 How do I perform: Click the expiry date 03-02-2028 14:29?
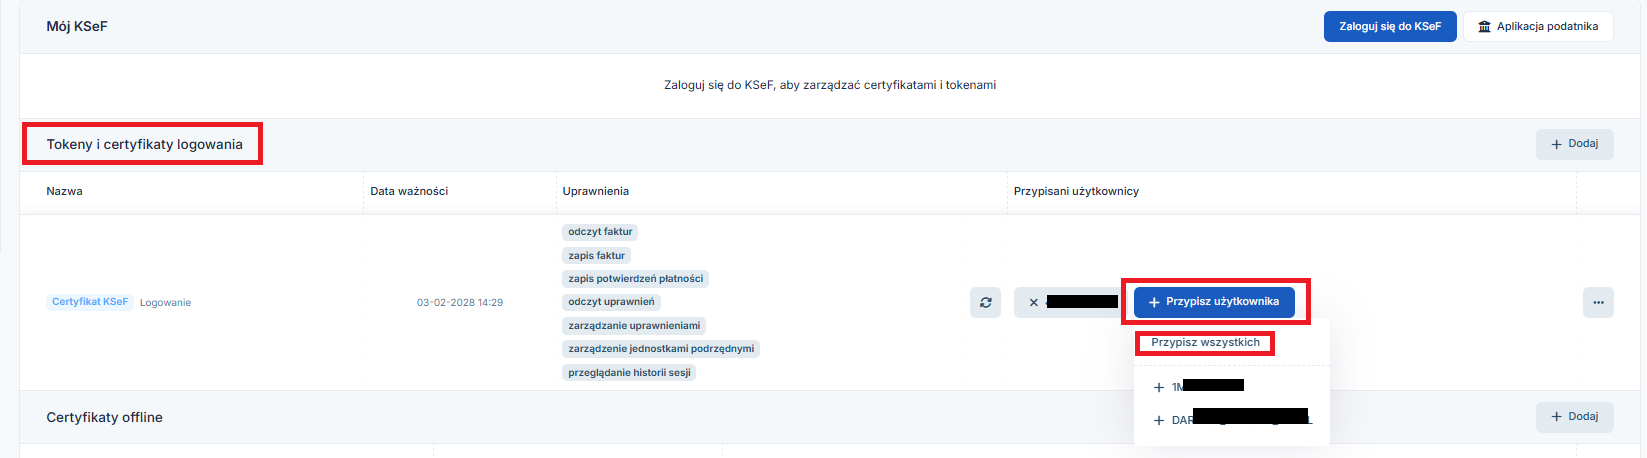click(x=460, y=302)
